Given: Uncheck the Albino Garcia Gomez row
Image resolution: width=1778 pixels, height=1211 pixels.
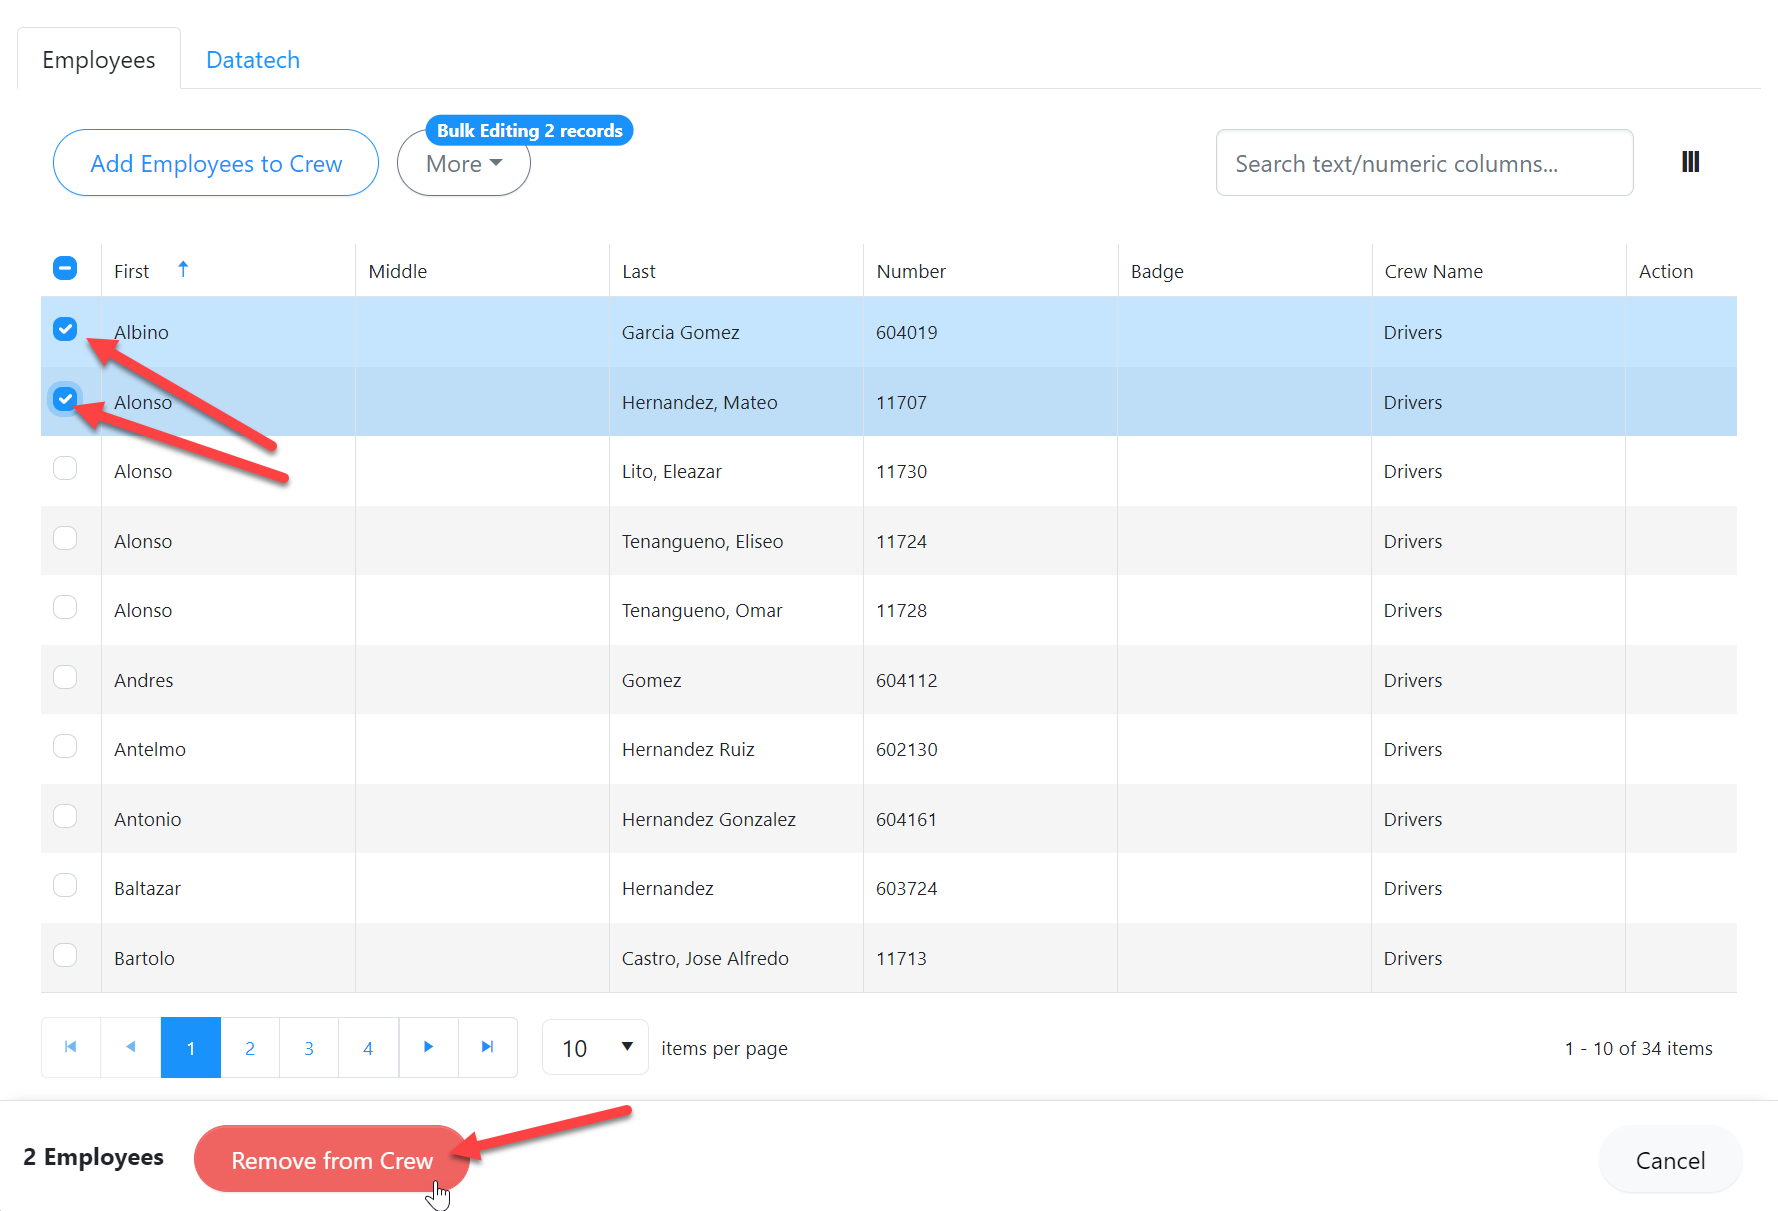Looking at the screenshot, I should 65,329.
